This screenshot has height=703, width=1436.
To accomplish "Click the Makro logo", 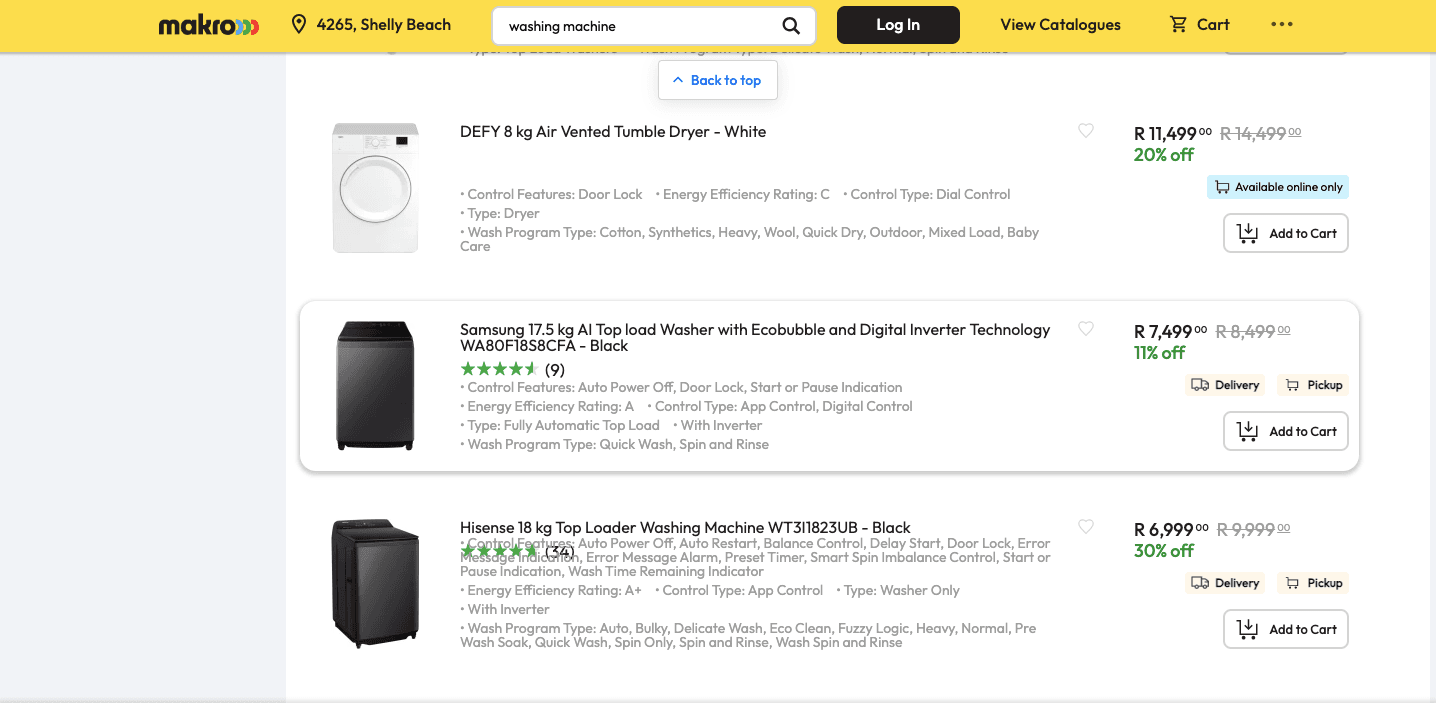I will pos(209,25).
